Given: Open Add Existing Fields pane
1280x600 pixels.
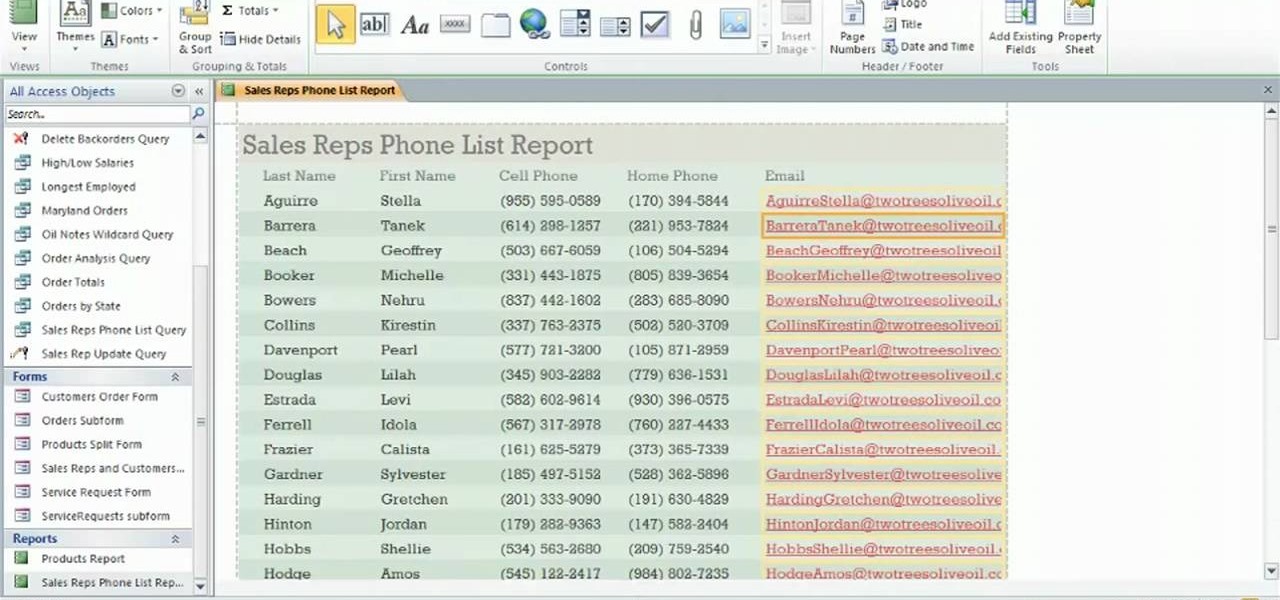Looking at the screenshot, I should [1020, 29].
